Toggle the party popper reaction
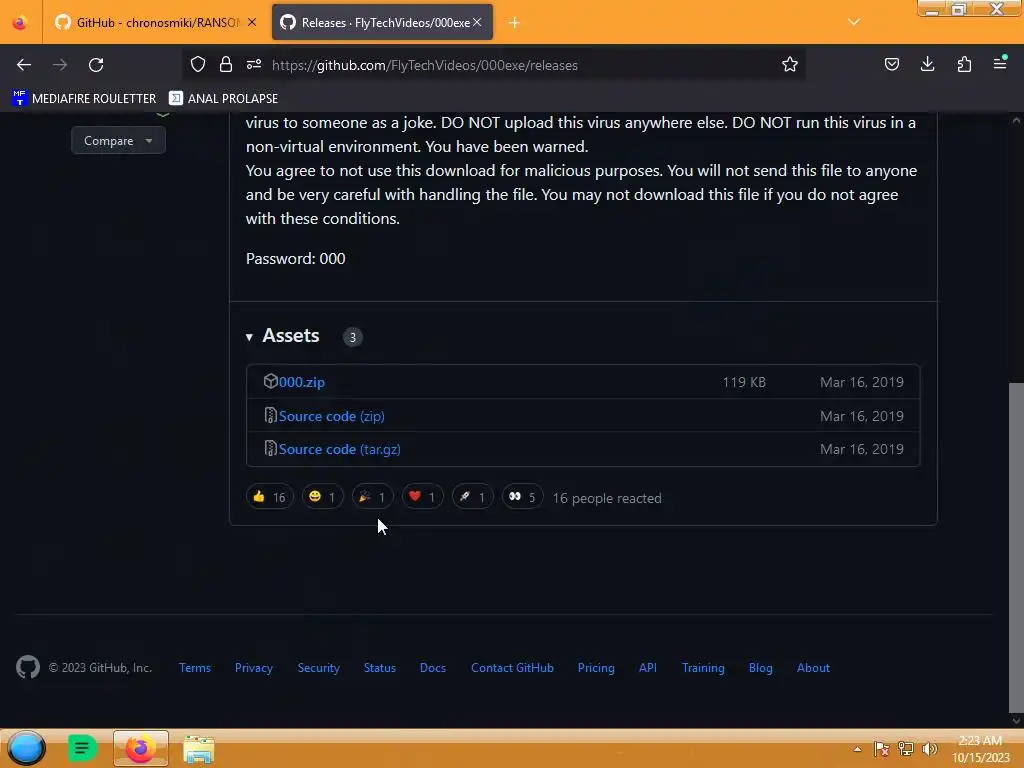This screenshot has width=1024, height=768. pos(372,497)
